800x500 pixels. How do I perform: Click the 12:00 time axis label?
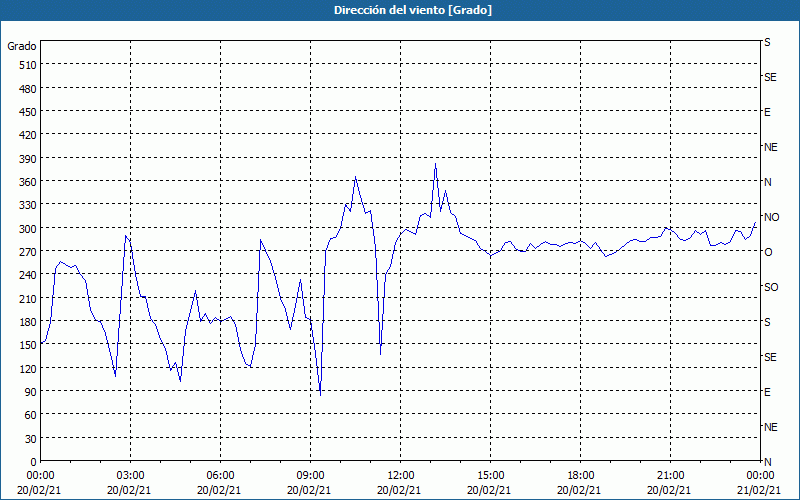click(x=401, y=476)
